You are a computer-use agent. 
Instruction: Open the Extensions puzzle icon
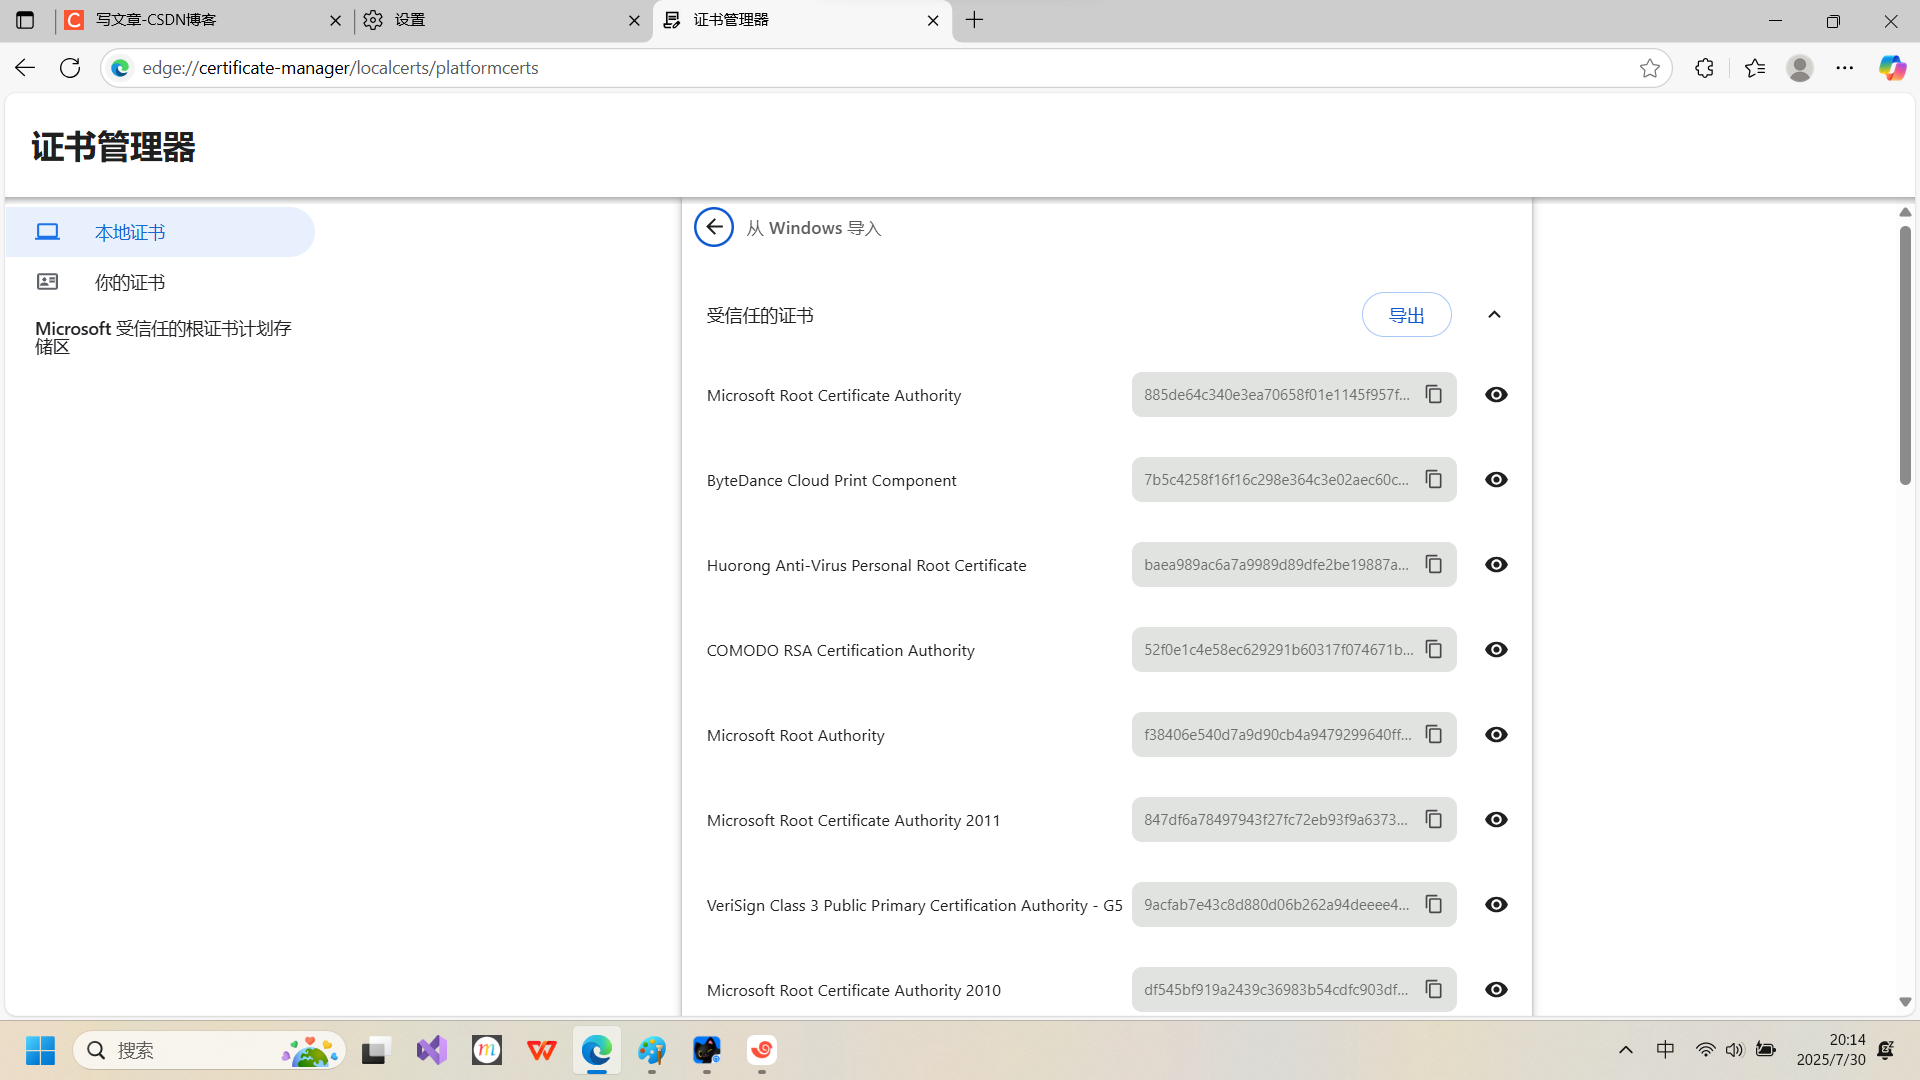[x=1705, y=68]
